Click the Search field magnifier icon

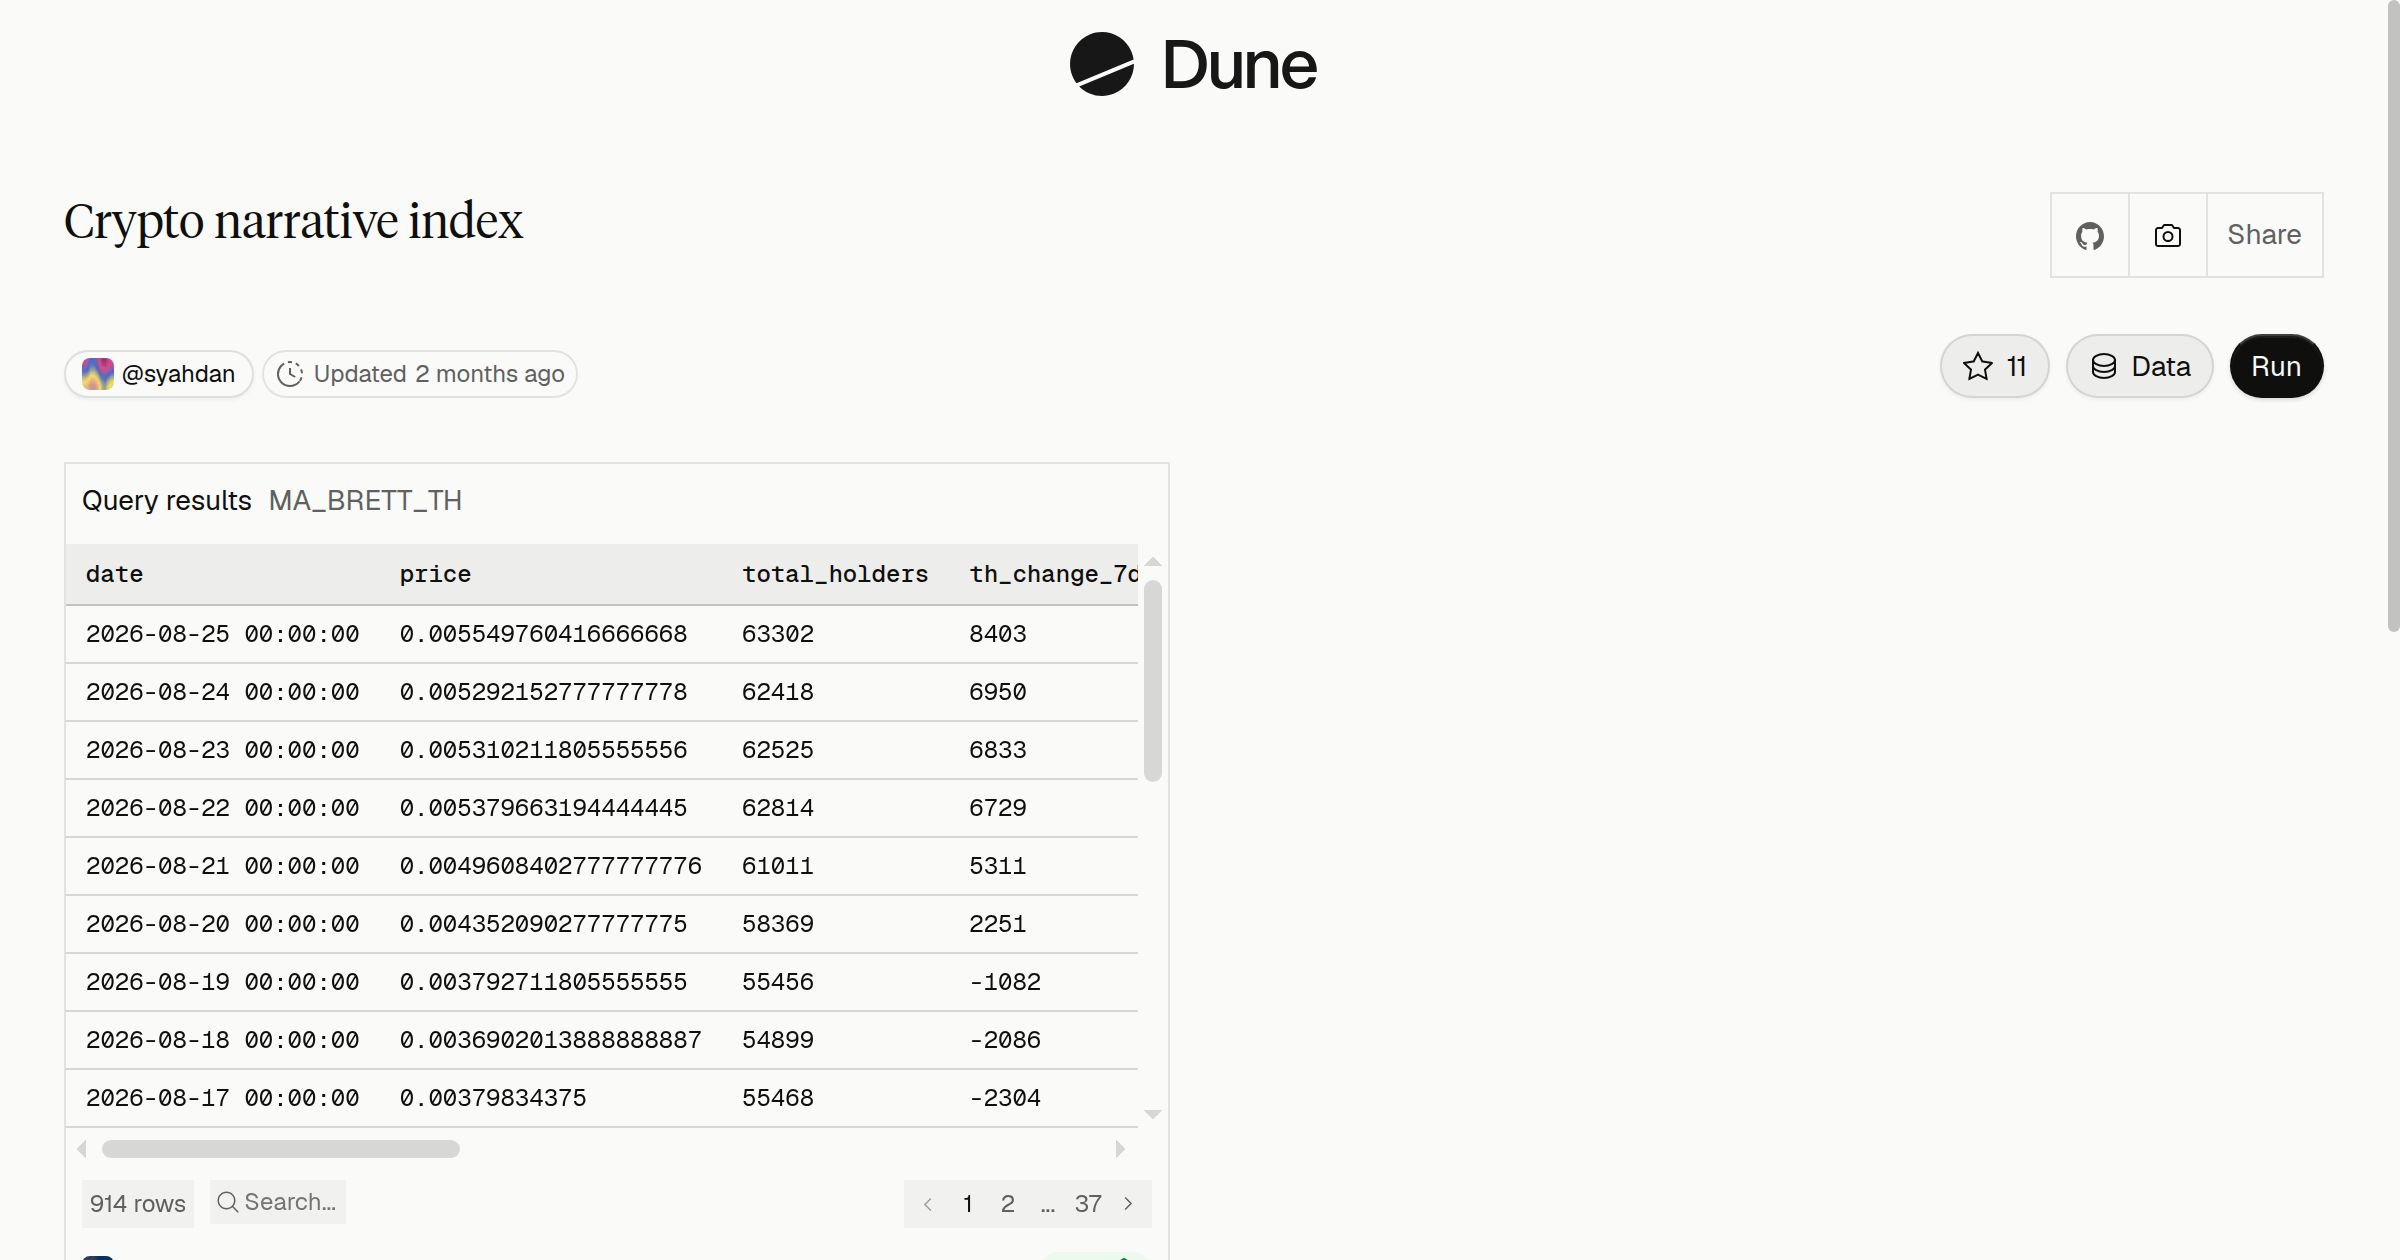[x=227, y=1202]
